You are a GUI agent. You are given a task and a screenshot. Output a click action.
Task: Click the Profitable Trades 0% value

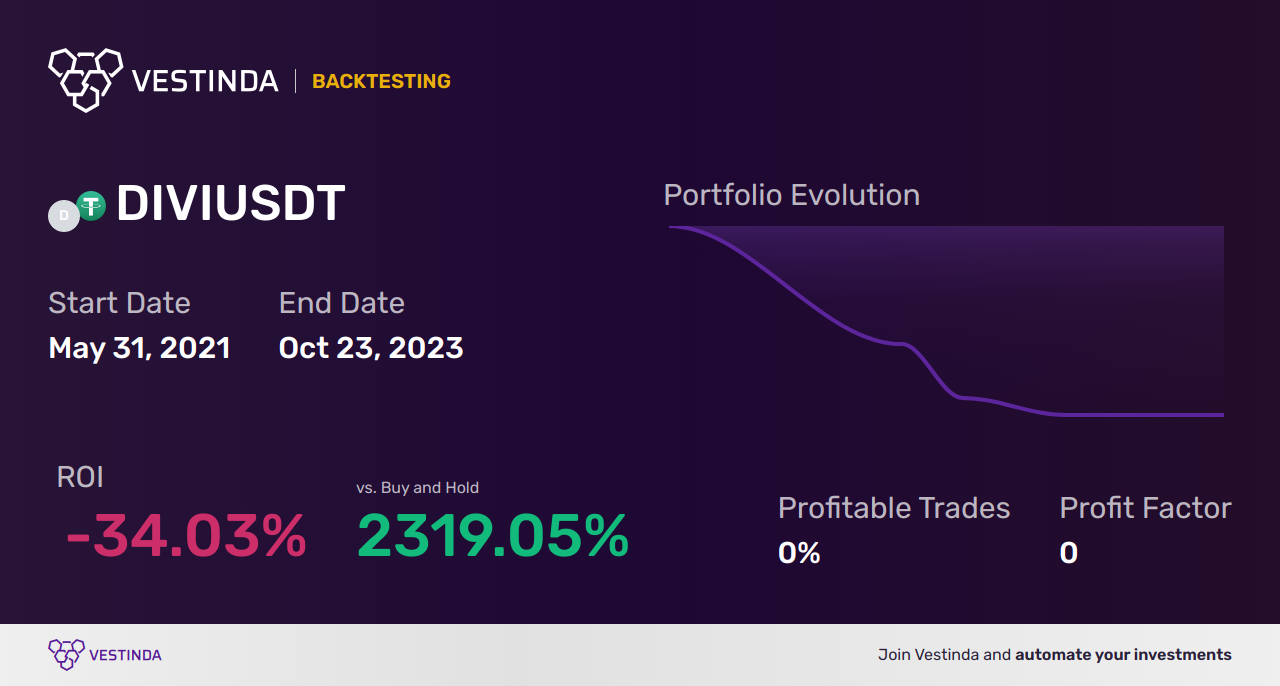pyautogui.click(x=799, y=553)
